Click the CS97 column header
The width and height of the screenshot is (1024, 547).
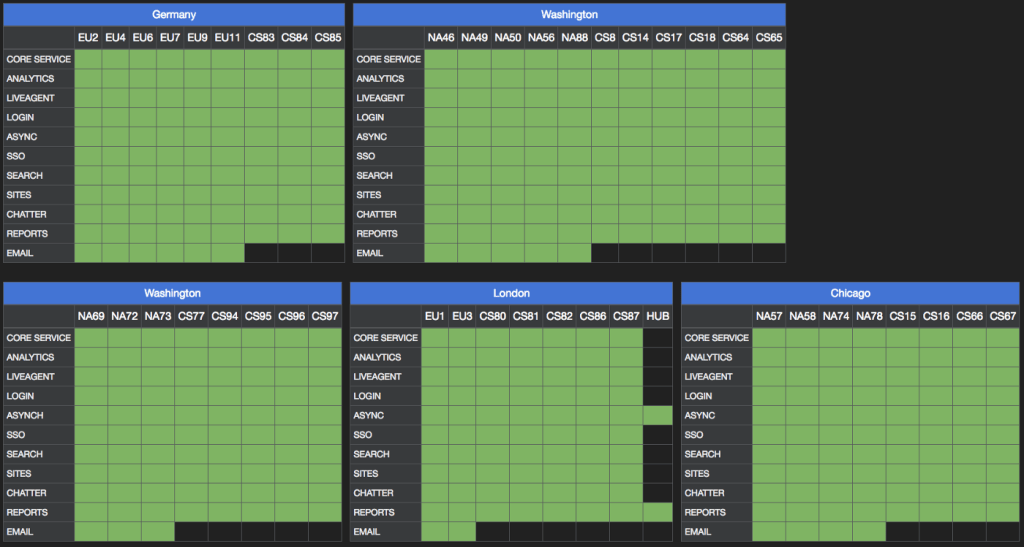325,317
